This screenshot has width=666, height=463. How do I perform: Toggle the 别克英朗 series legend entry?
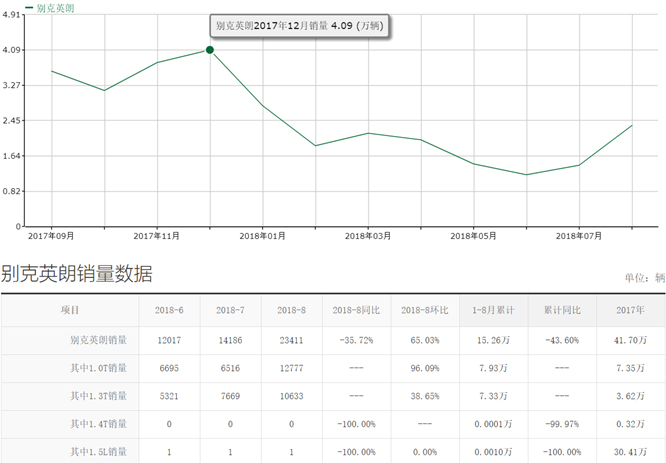pyautogui.click(x=50, y=8)
